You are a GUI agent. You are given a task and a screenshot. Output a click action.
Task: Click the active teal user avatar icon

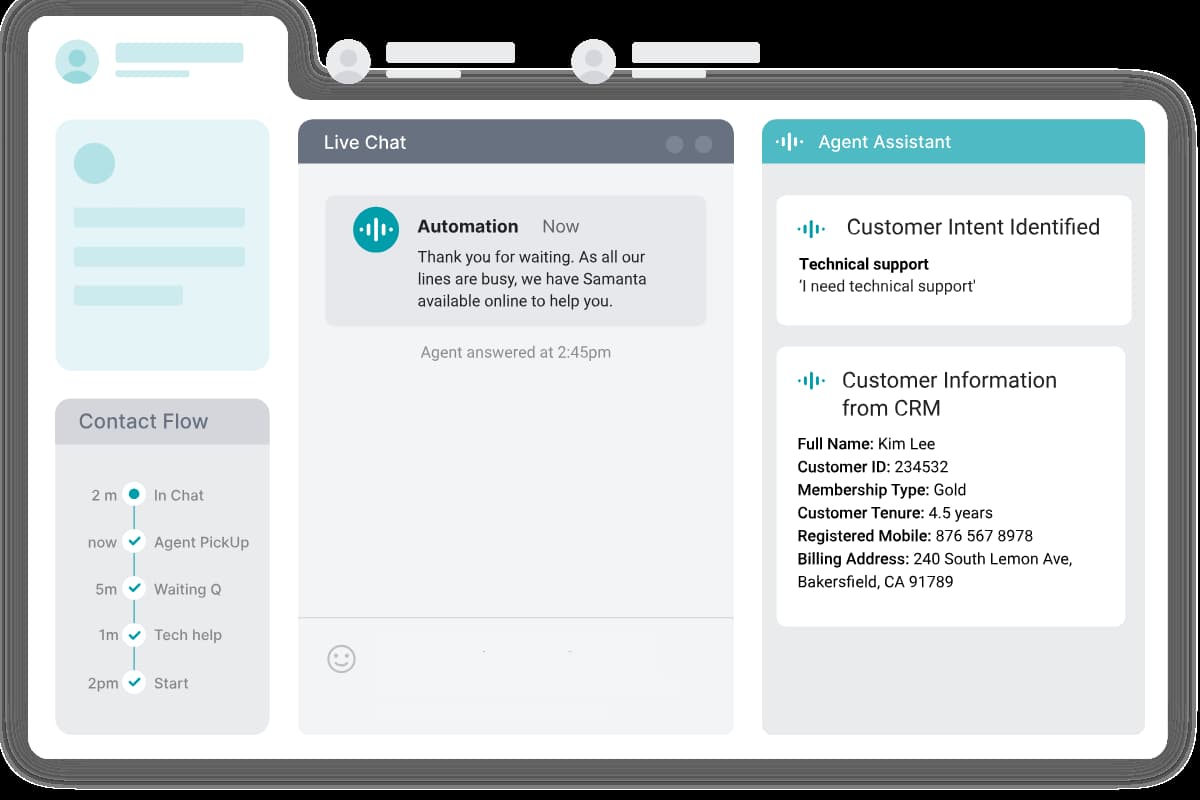77,61
